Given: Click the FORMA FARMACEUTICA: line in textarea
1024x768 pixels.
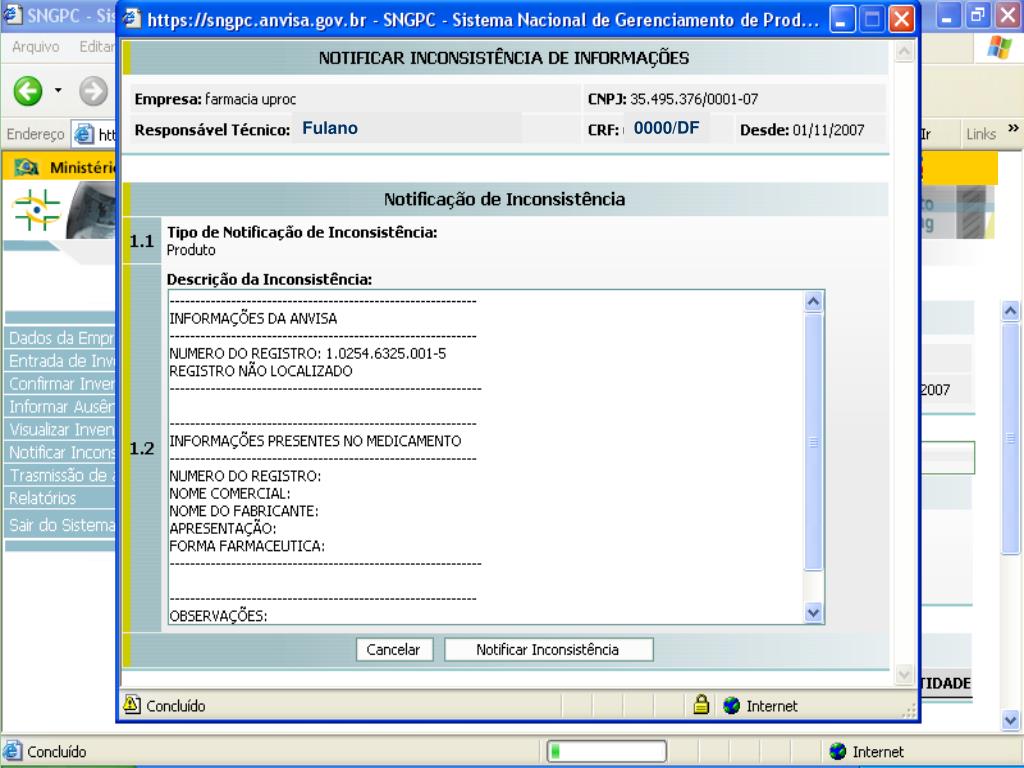Looking at the screenshot, I should click(x=247, y=546).
